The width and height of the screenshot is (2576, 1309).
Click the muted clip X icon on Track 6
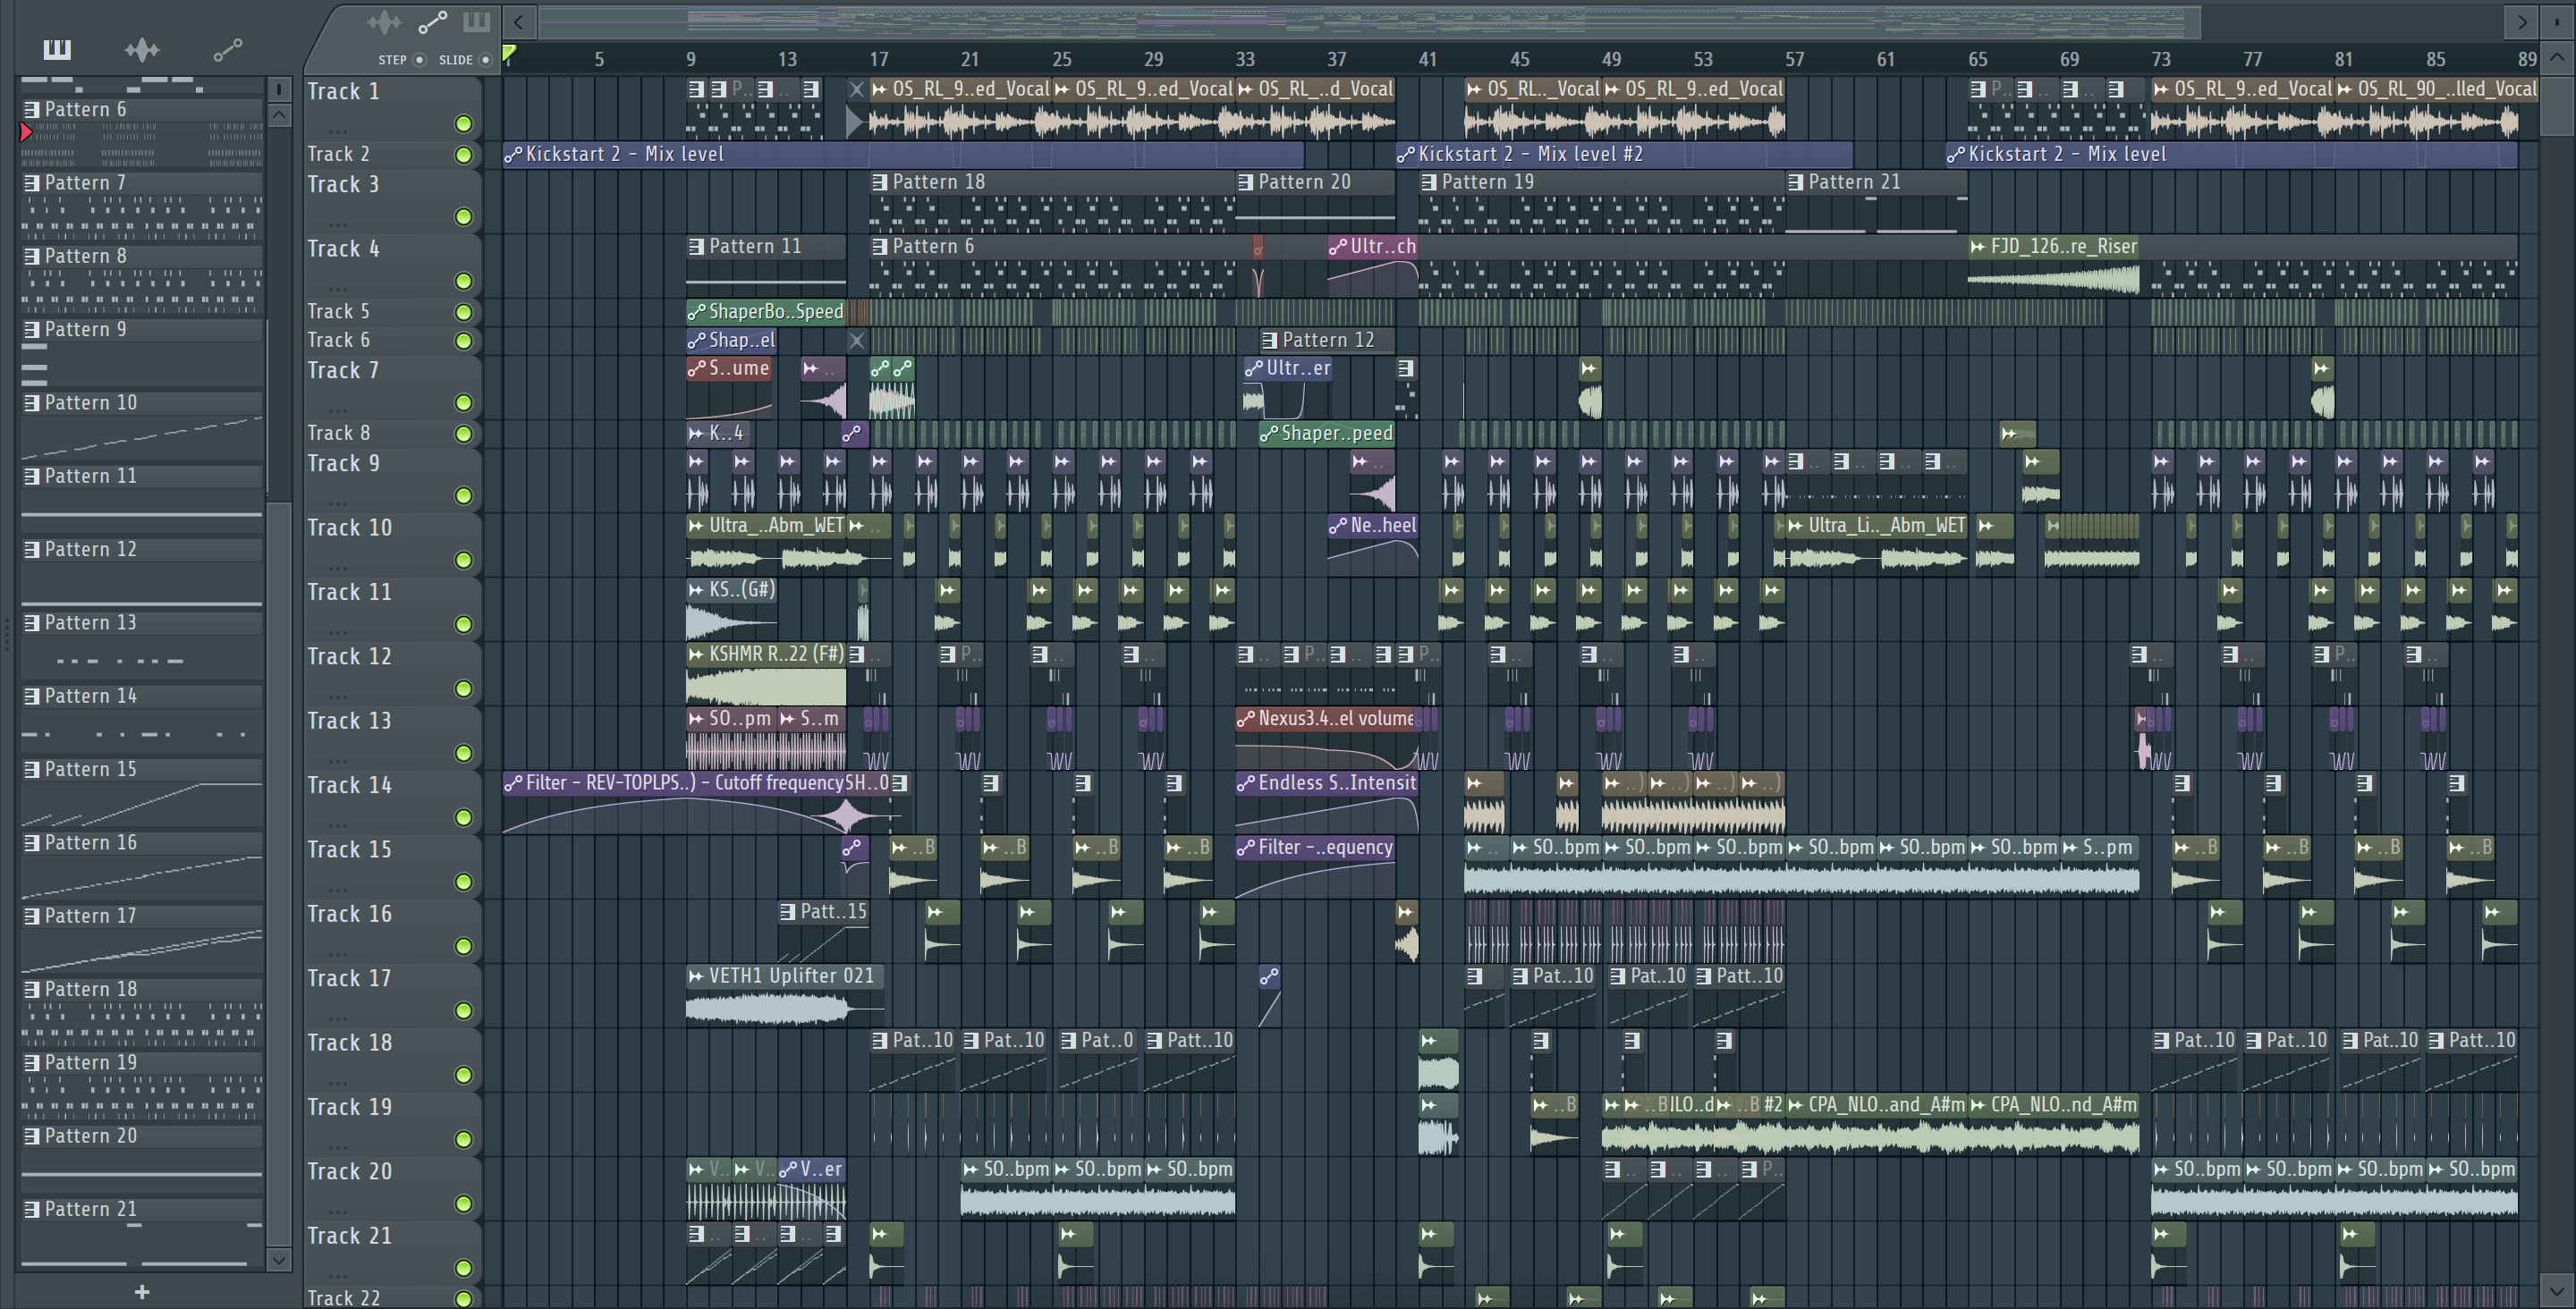click(x=857, y=341)
